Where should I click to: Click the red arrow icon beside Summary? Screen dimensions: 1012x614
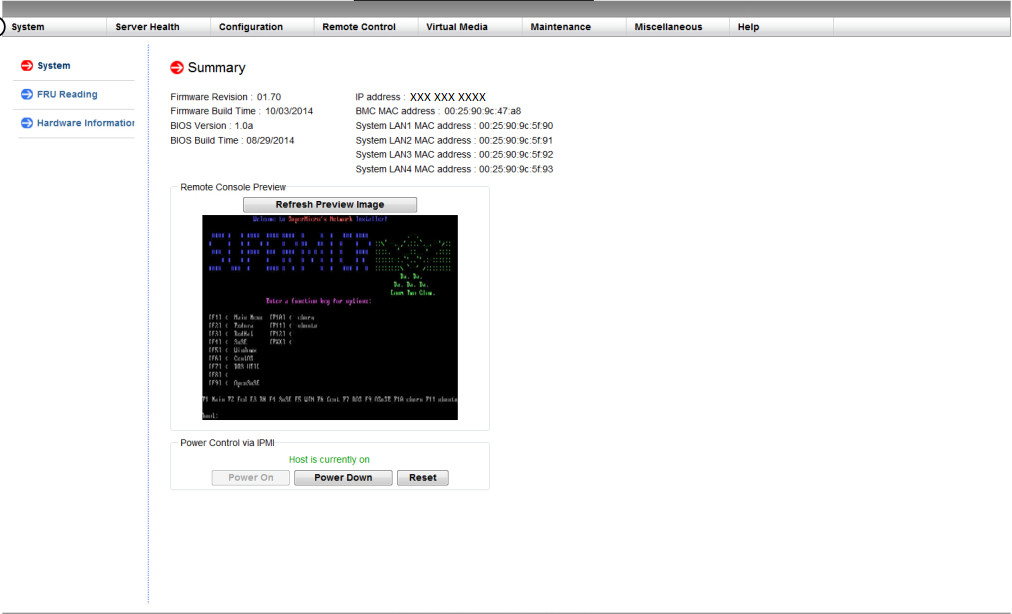click(x=178, y=68)
